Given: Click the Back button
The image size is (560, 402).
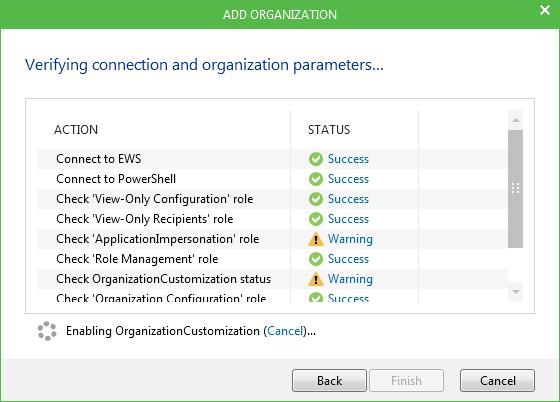Looking at the screenshot, I should (x=329, y=381).
